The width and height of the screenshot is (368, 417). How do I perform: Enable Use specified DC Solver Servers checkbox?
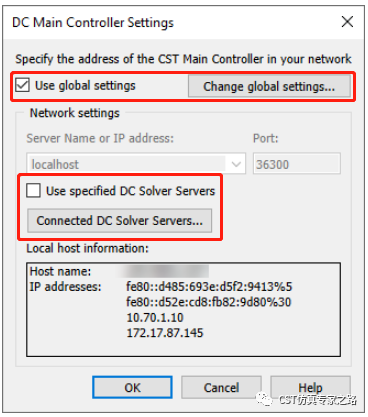coord(34,191)
